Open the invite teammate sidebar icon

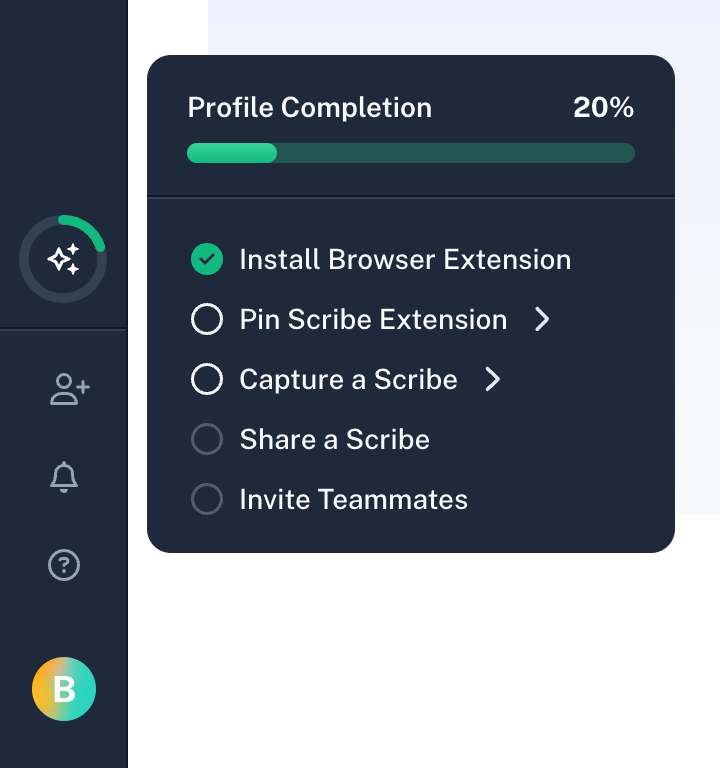pyautogui.click(x=69, y=389)
